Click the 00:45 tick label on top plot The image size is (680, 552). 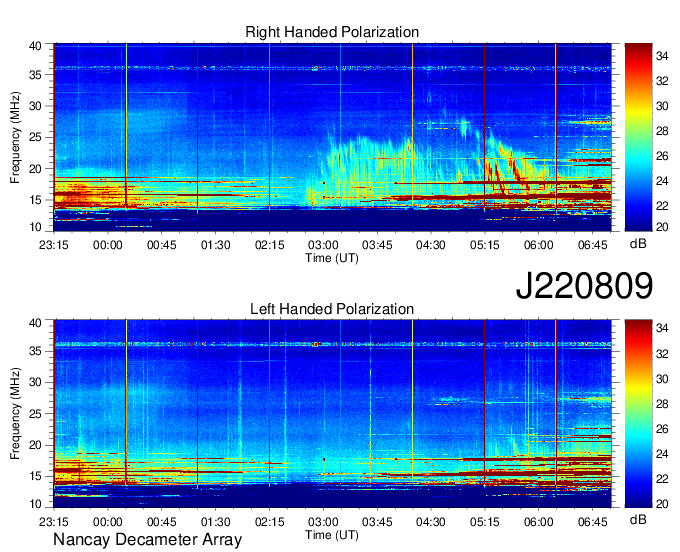pos(161,245)
